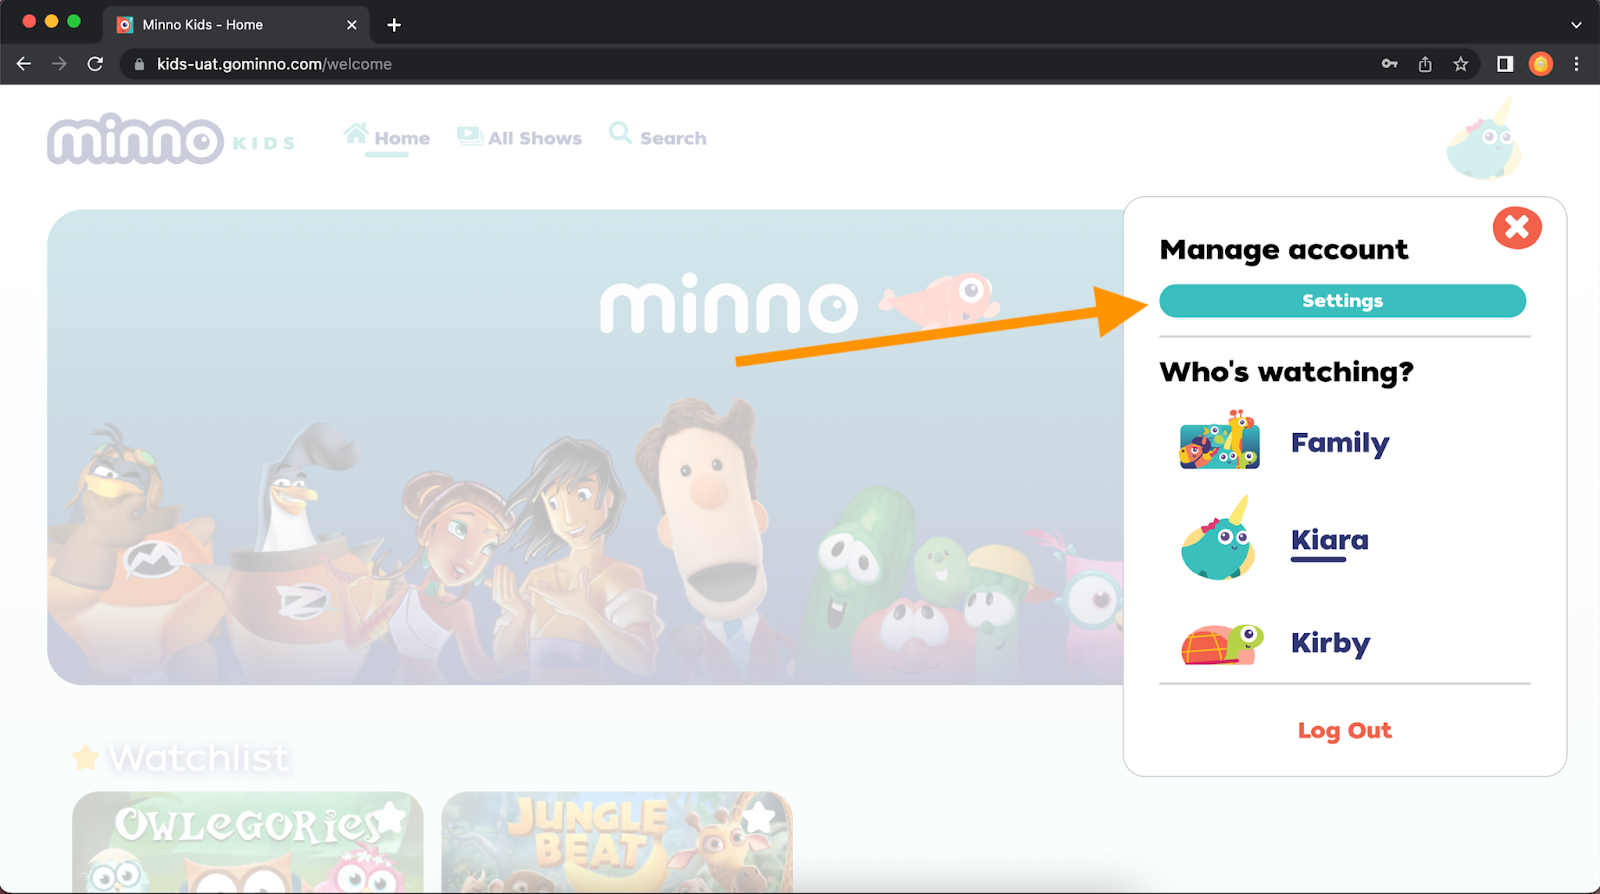
Task: Open account Settings button
Action: (x=1342, y=301)
